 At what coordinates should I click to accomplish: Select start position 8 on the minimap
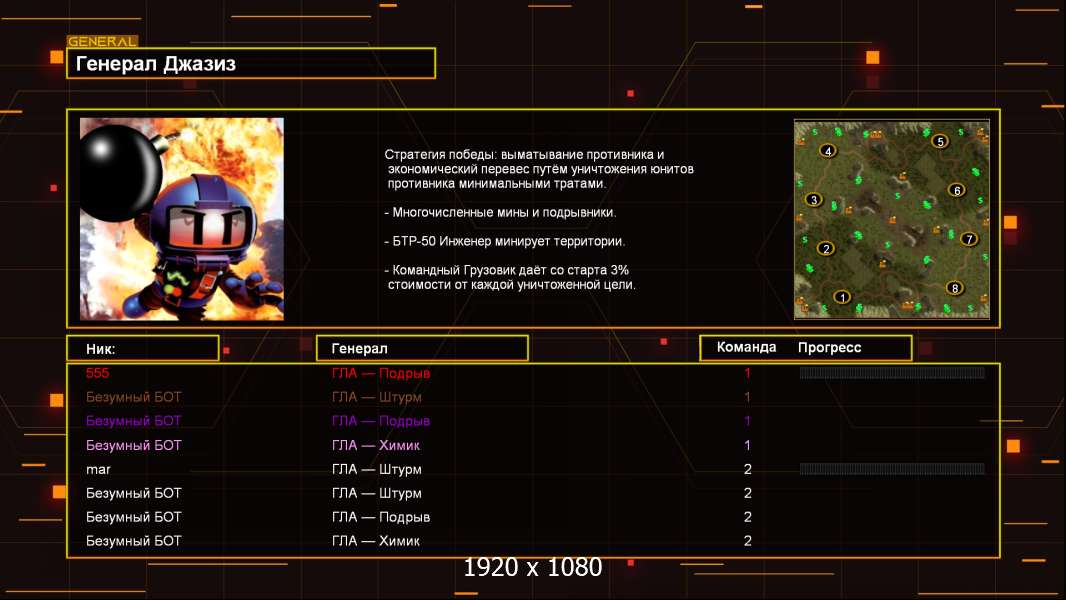click(x=955, y=288)
